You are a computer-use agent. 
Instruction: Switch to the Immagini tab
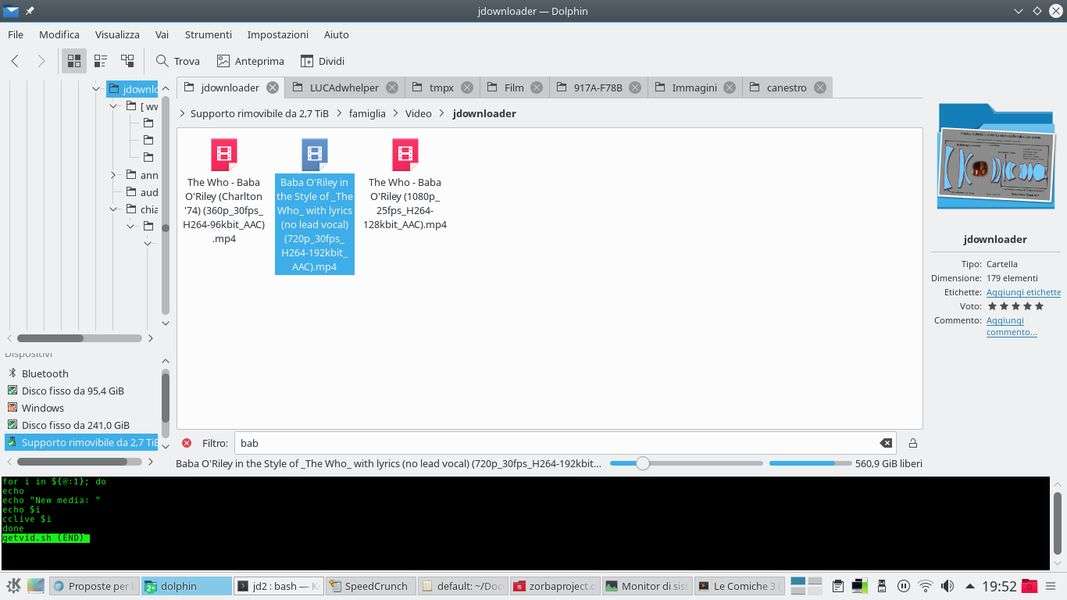pos(694,88)
